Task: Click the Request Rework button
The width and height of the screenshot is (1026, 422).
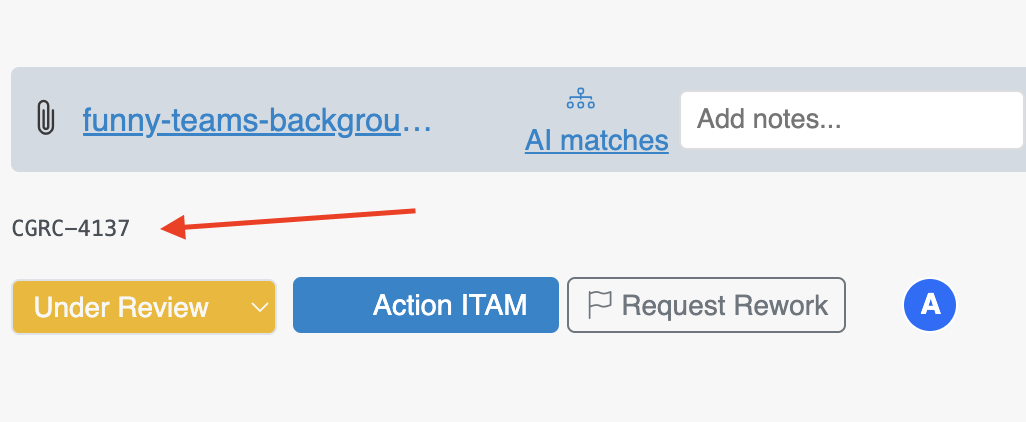Action: point(706,305)
